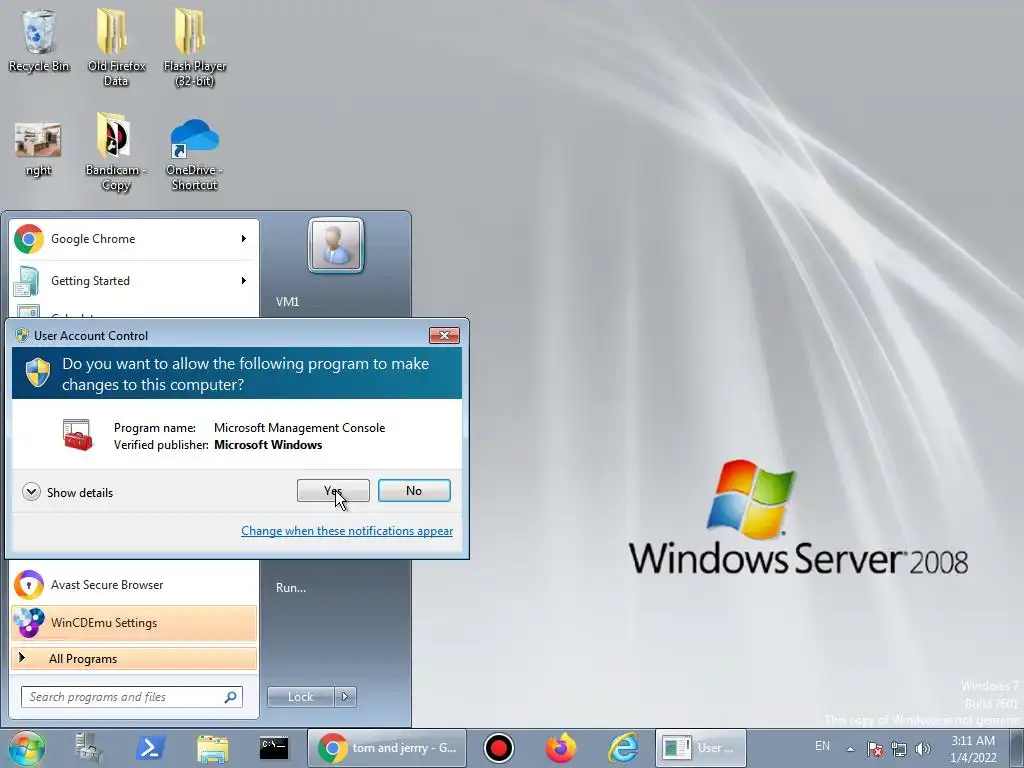Viewport: 1024px width, 768px height.
Task: Open WinCDEmu Settings from Start menu
Action: pos(134,622)
